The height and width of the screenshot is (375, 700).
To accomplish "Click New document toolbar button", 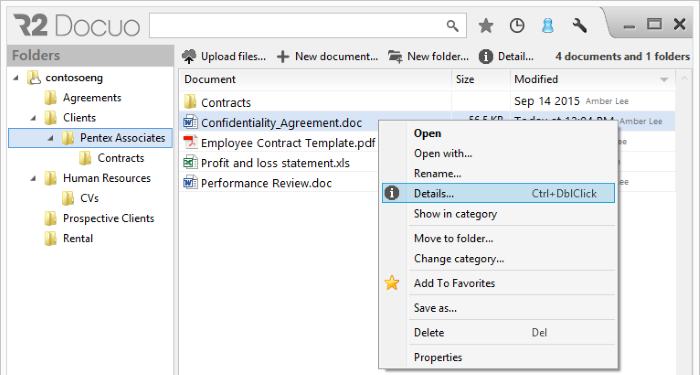I will coord(327,57).
